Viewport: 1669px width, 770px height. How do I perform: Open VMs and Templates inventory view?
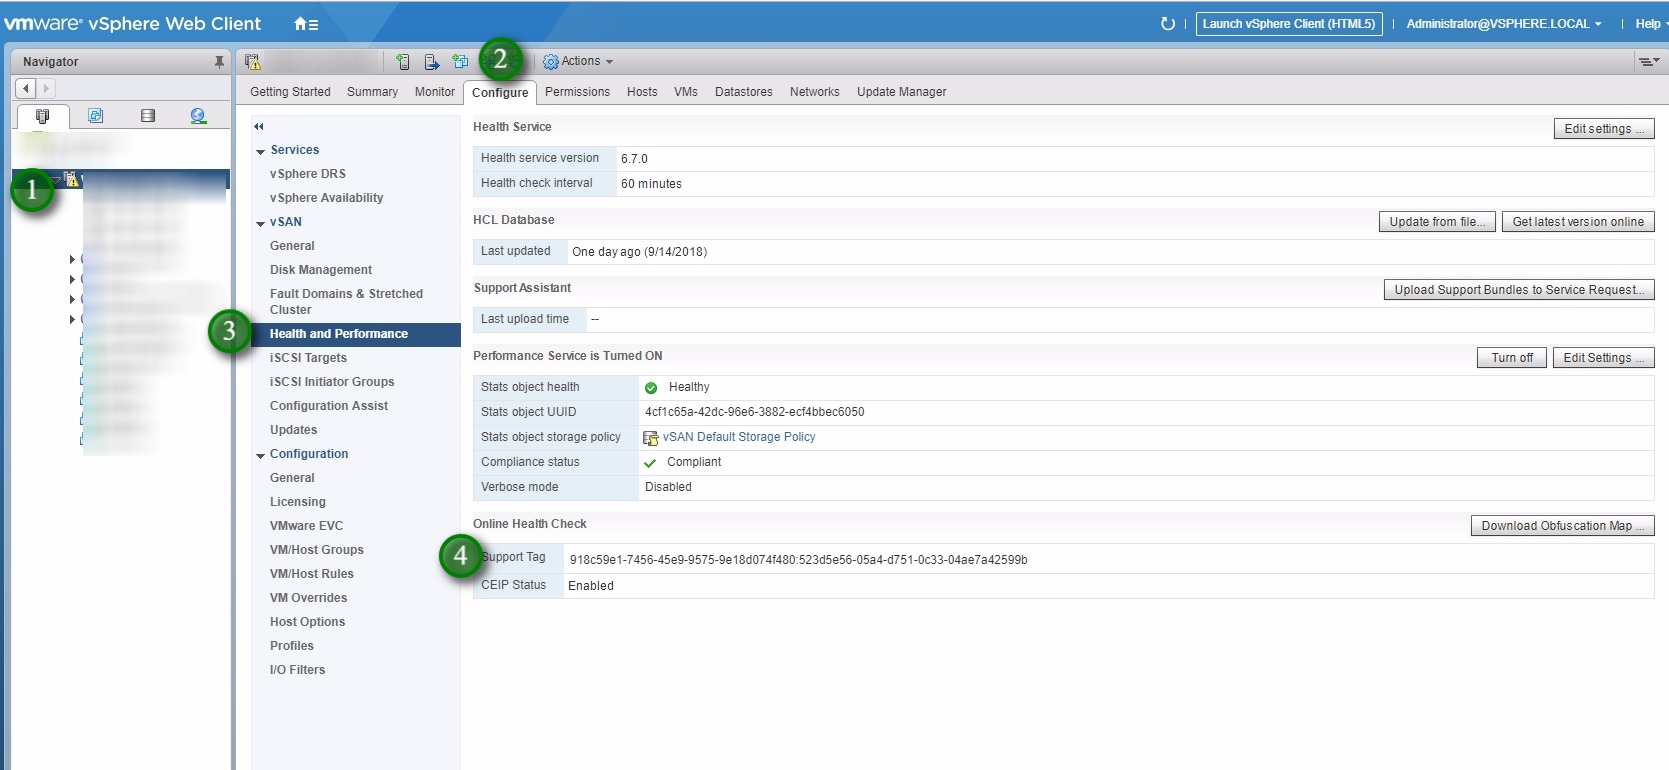click(95, 116)
